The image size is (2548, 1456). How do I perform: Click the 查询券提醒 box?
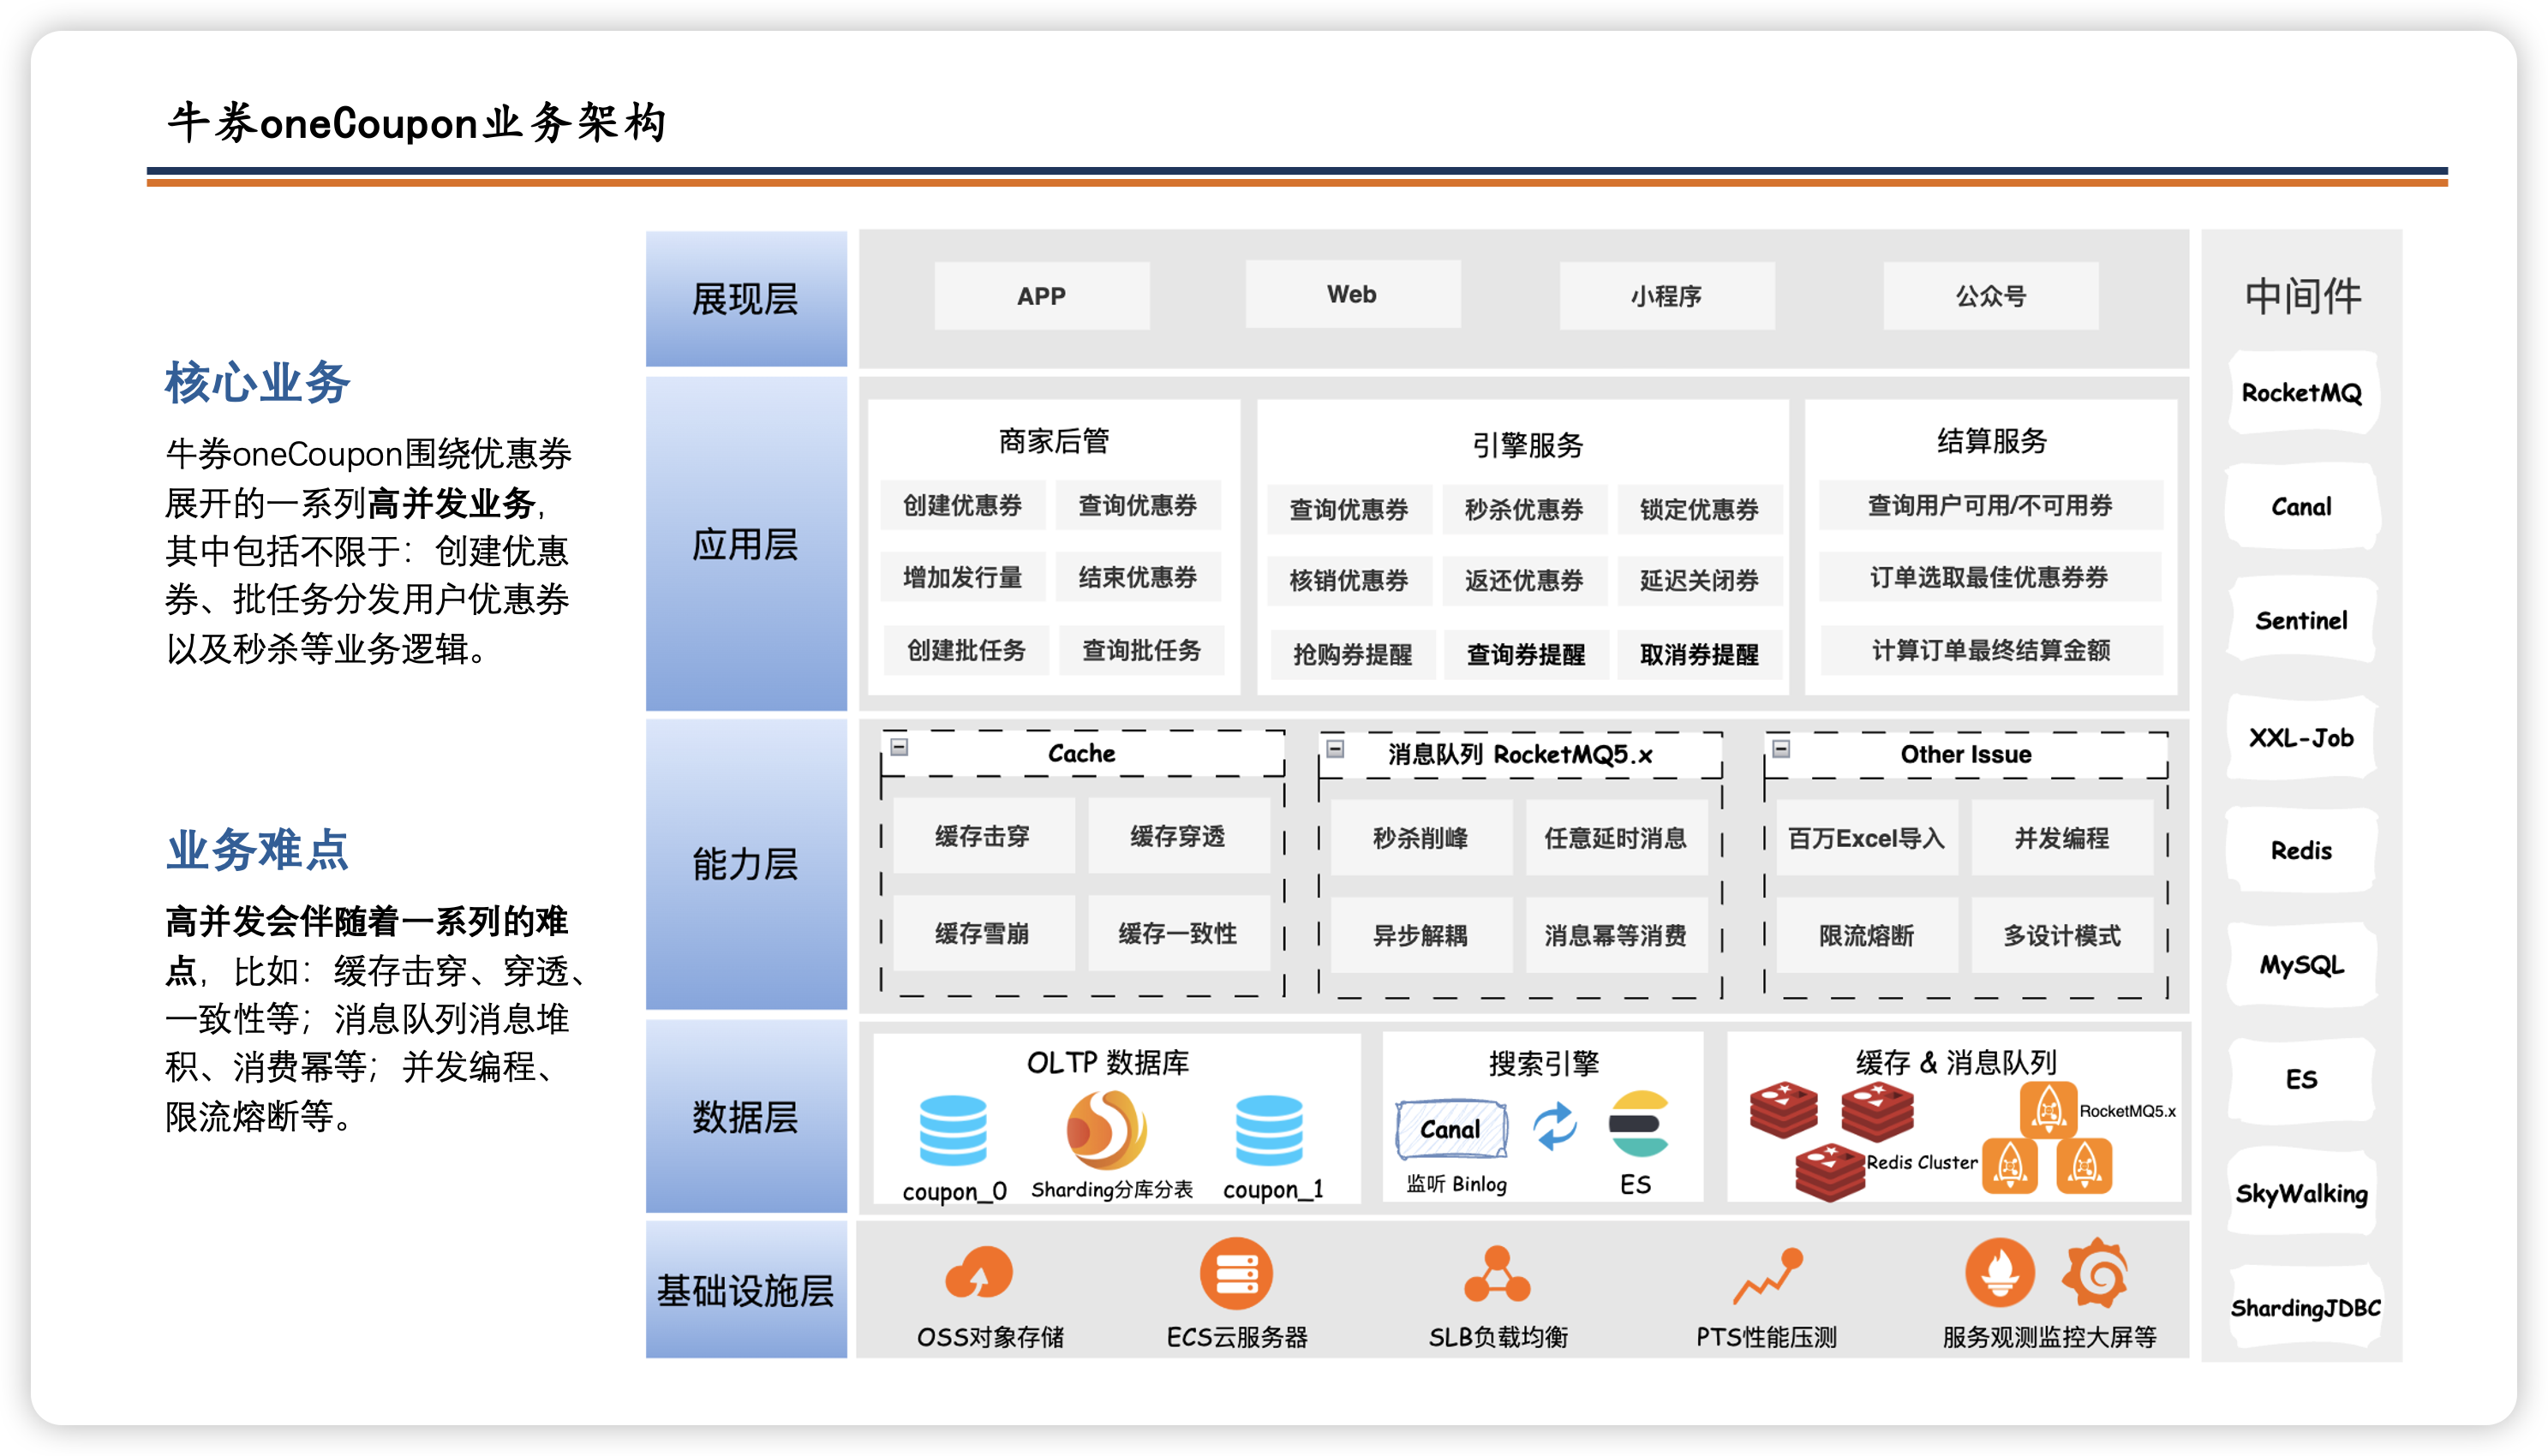pyautogui.click(x=1526, y=655)
